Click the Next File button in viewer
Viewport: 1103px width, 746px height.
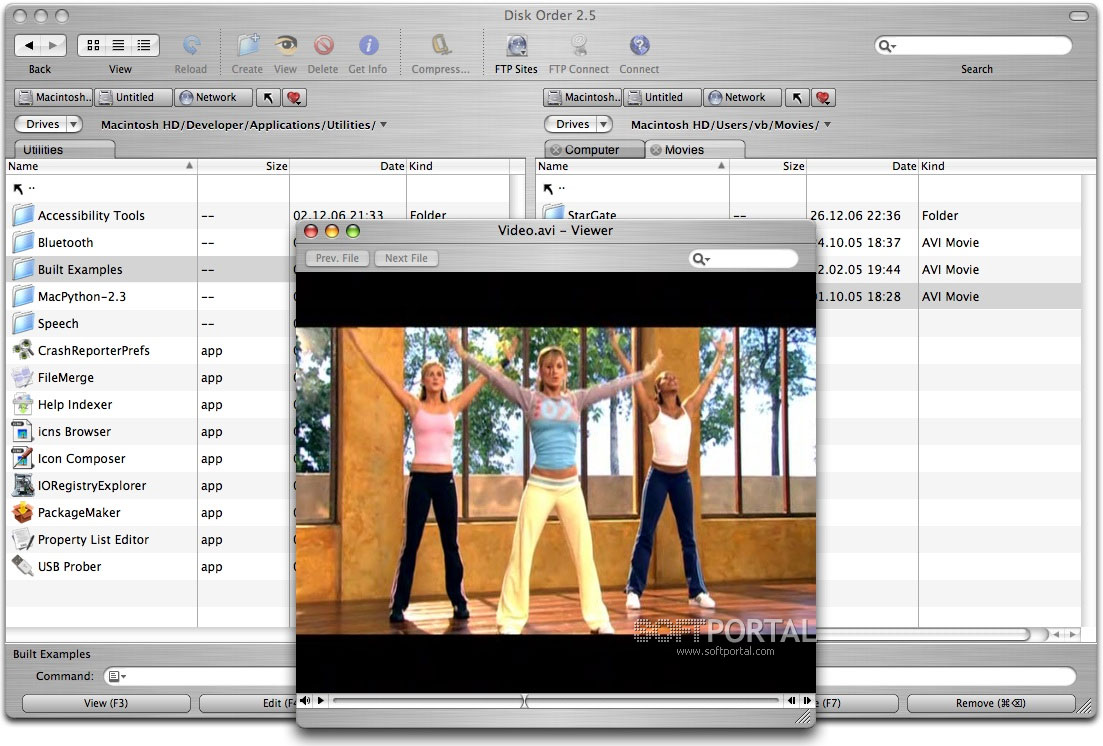click(406, 258)
